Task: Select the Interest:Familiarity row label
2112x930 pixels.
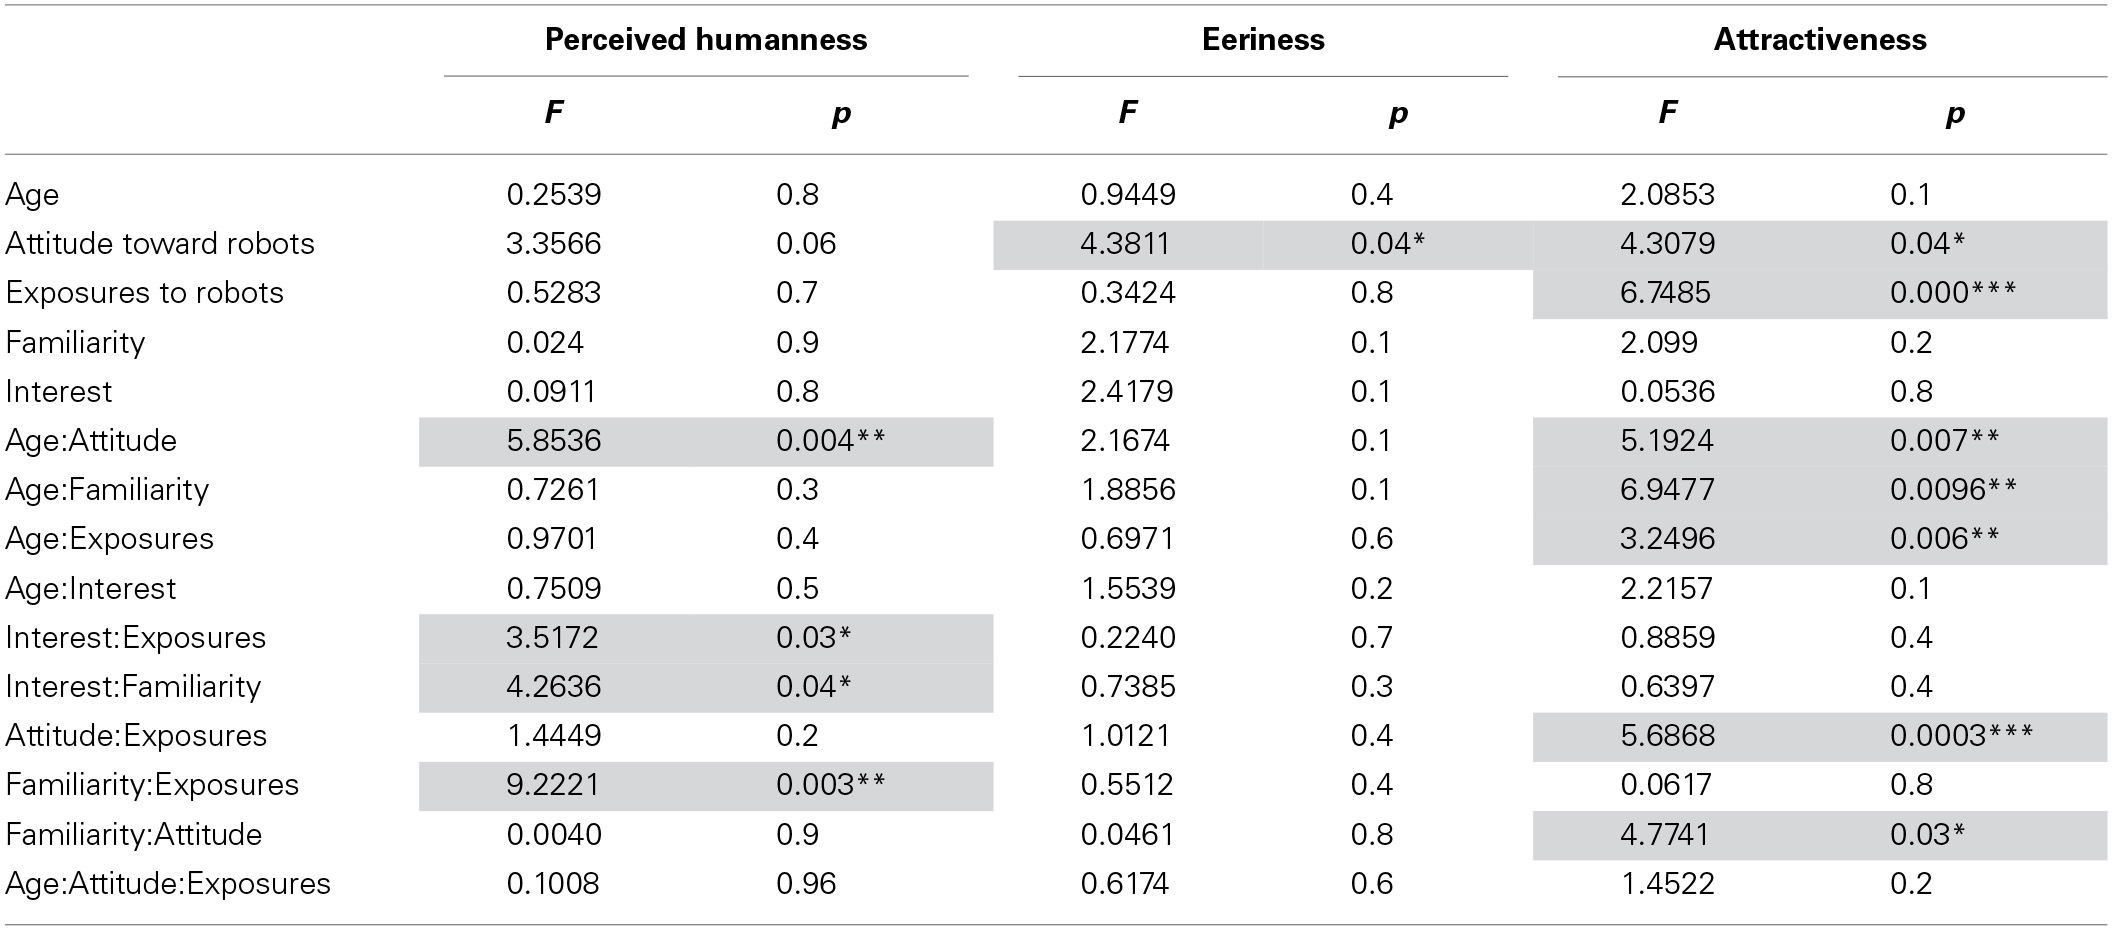Action: pos(133,687)
